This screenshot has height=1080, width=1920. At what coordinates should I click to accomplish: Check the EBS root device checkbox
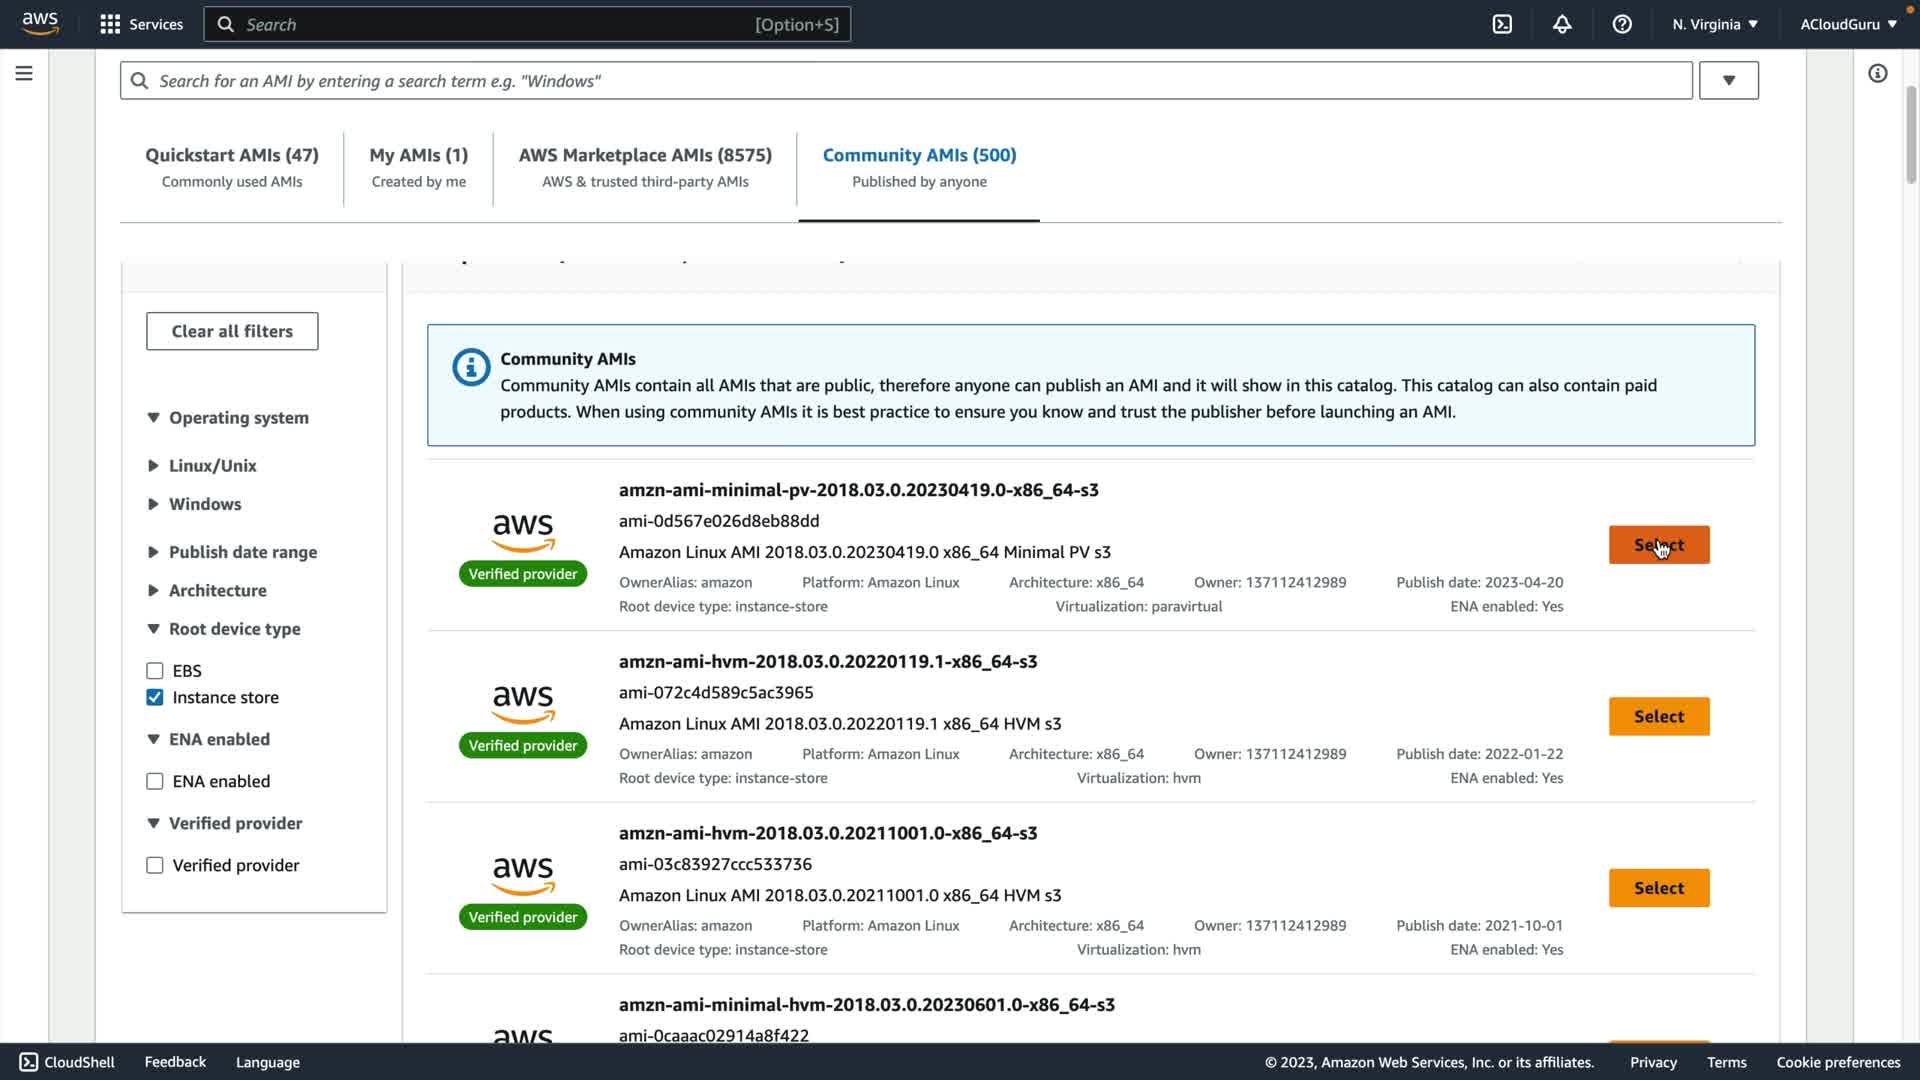click(x=155, y=671)
